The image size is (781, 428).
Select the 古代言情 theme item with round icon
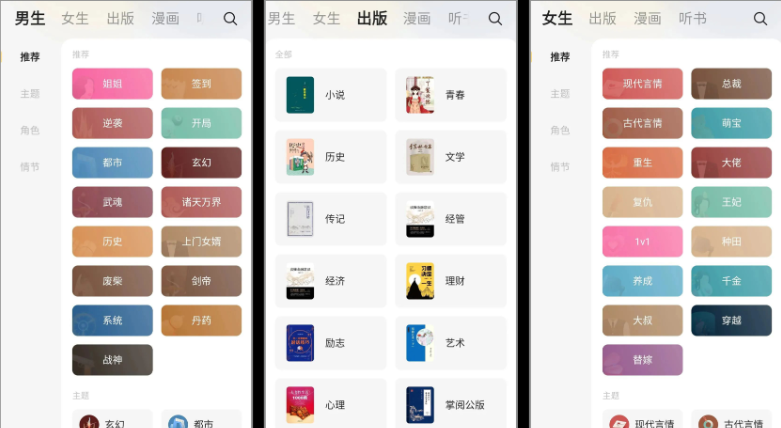pyautogui.click(x=731, y=420)
